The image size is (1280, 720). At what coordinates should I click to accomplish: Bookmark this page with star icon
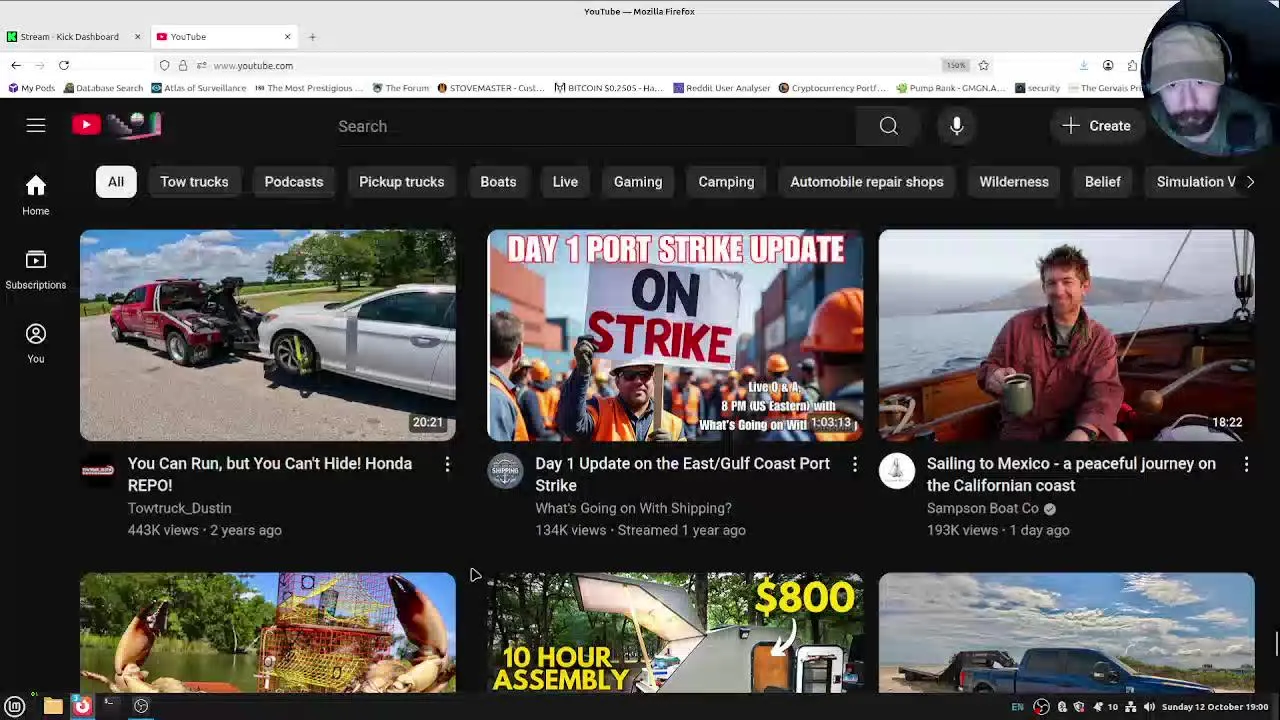coord(983,65)
